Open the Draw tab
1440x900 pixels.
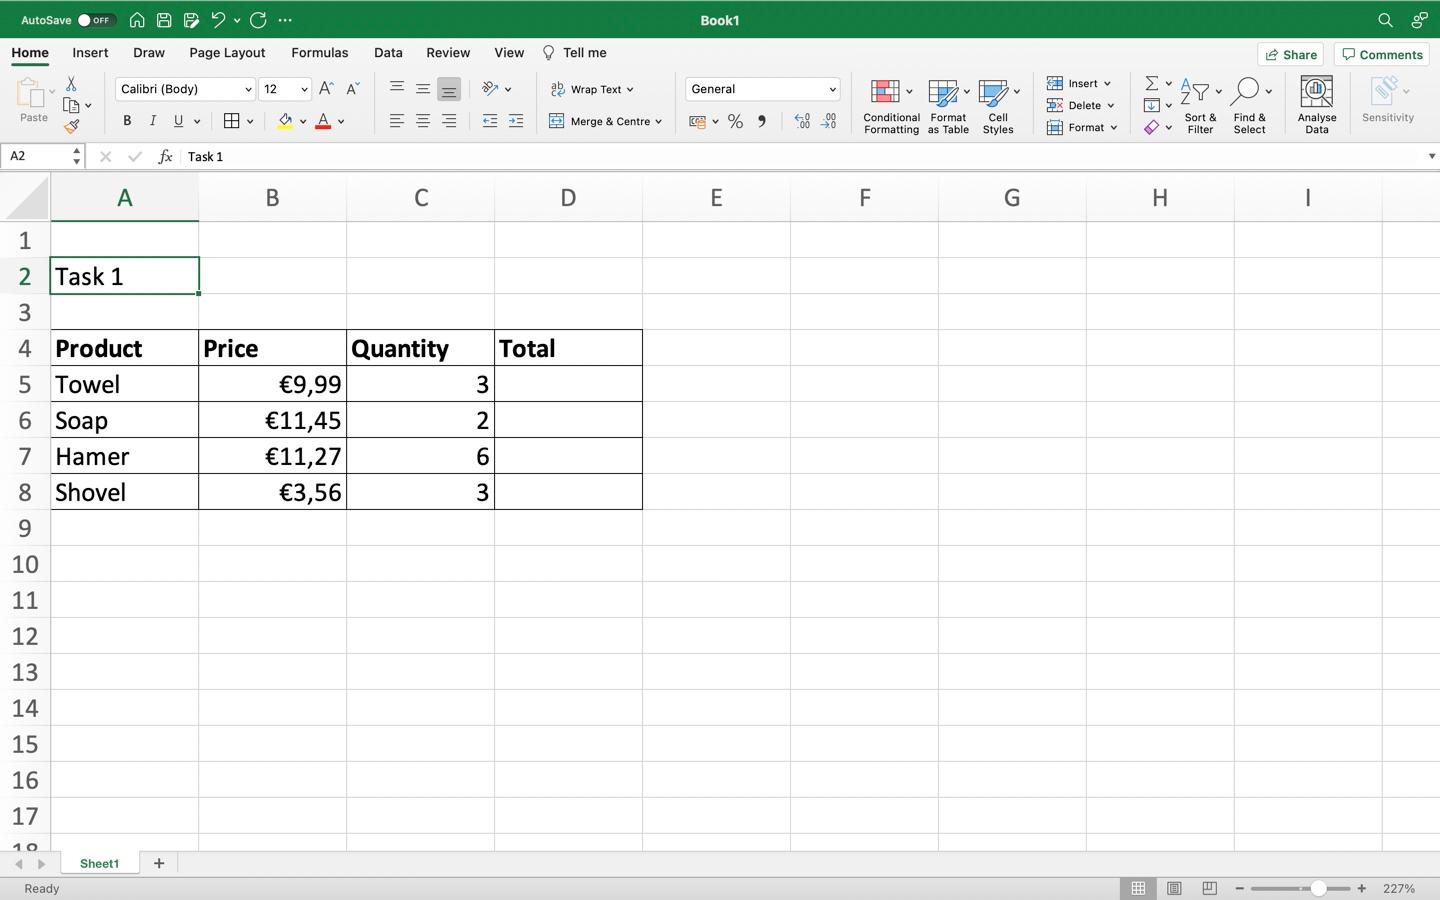pos(149,53)
